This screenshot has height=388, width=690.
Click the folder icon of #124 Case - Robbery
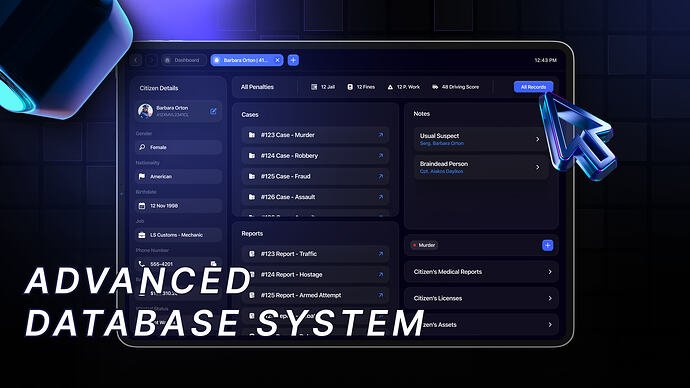pos(252,156)
